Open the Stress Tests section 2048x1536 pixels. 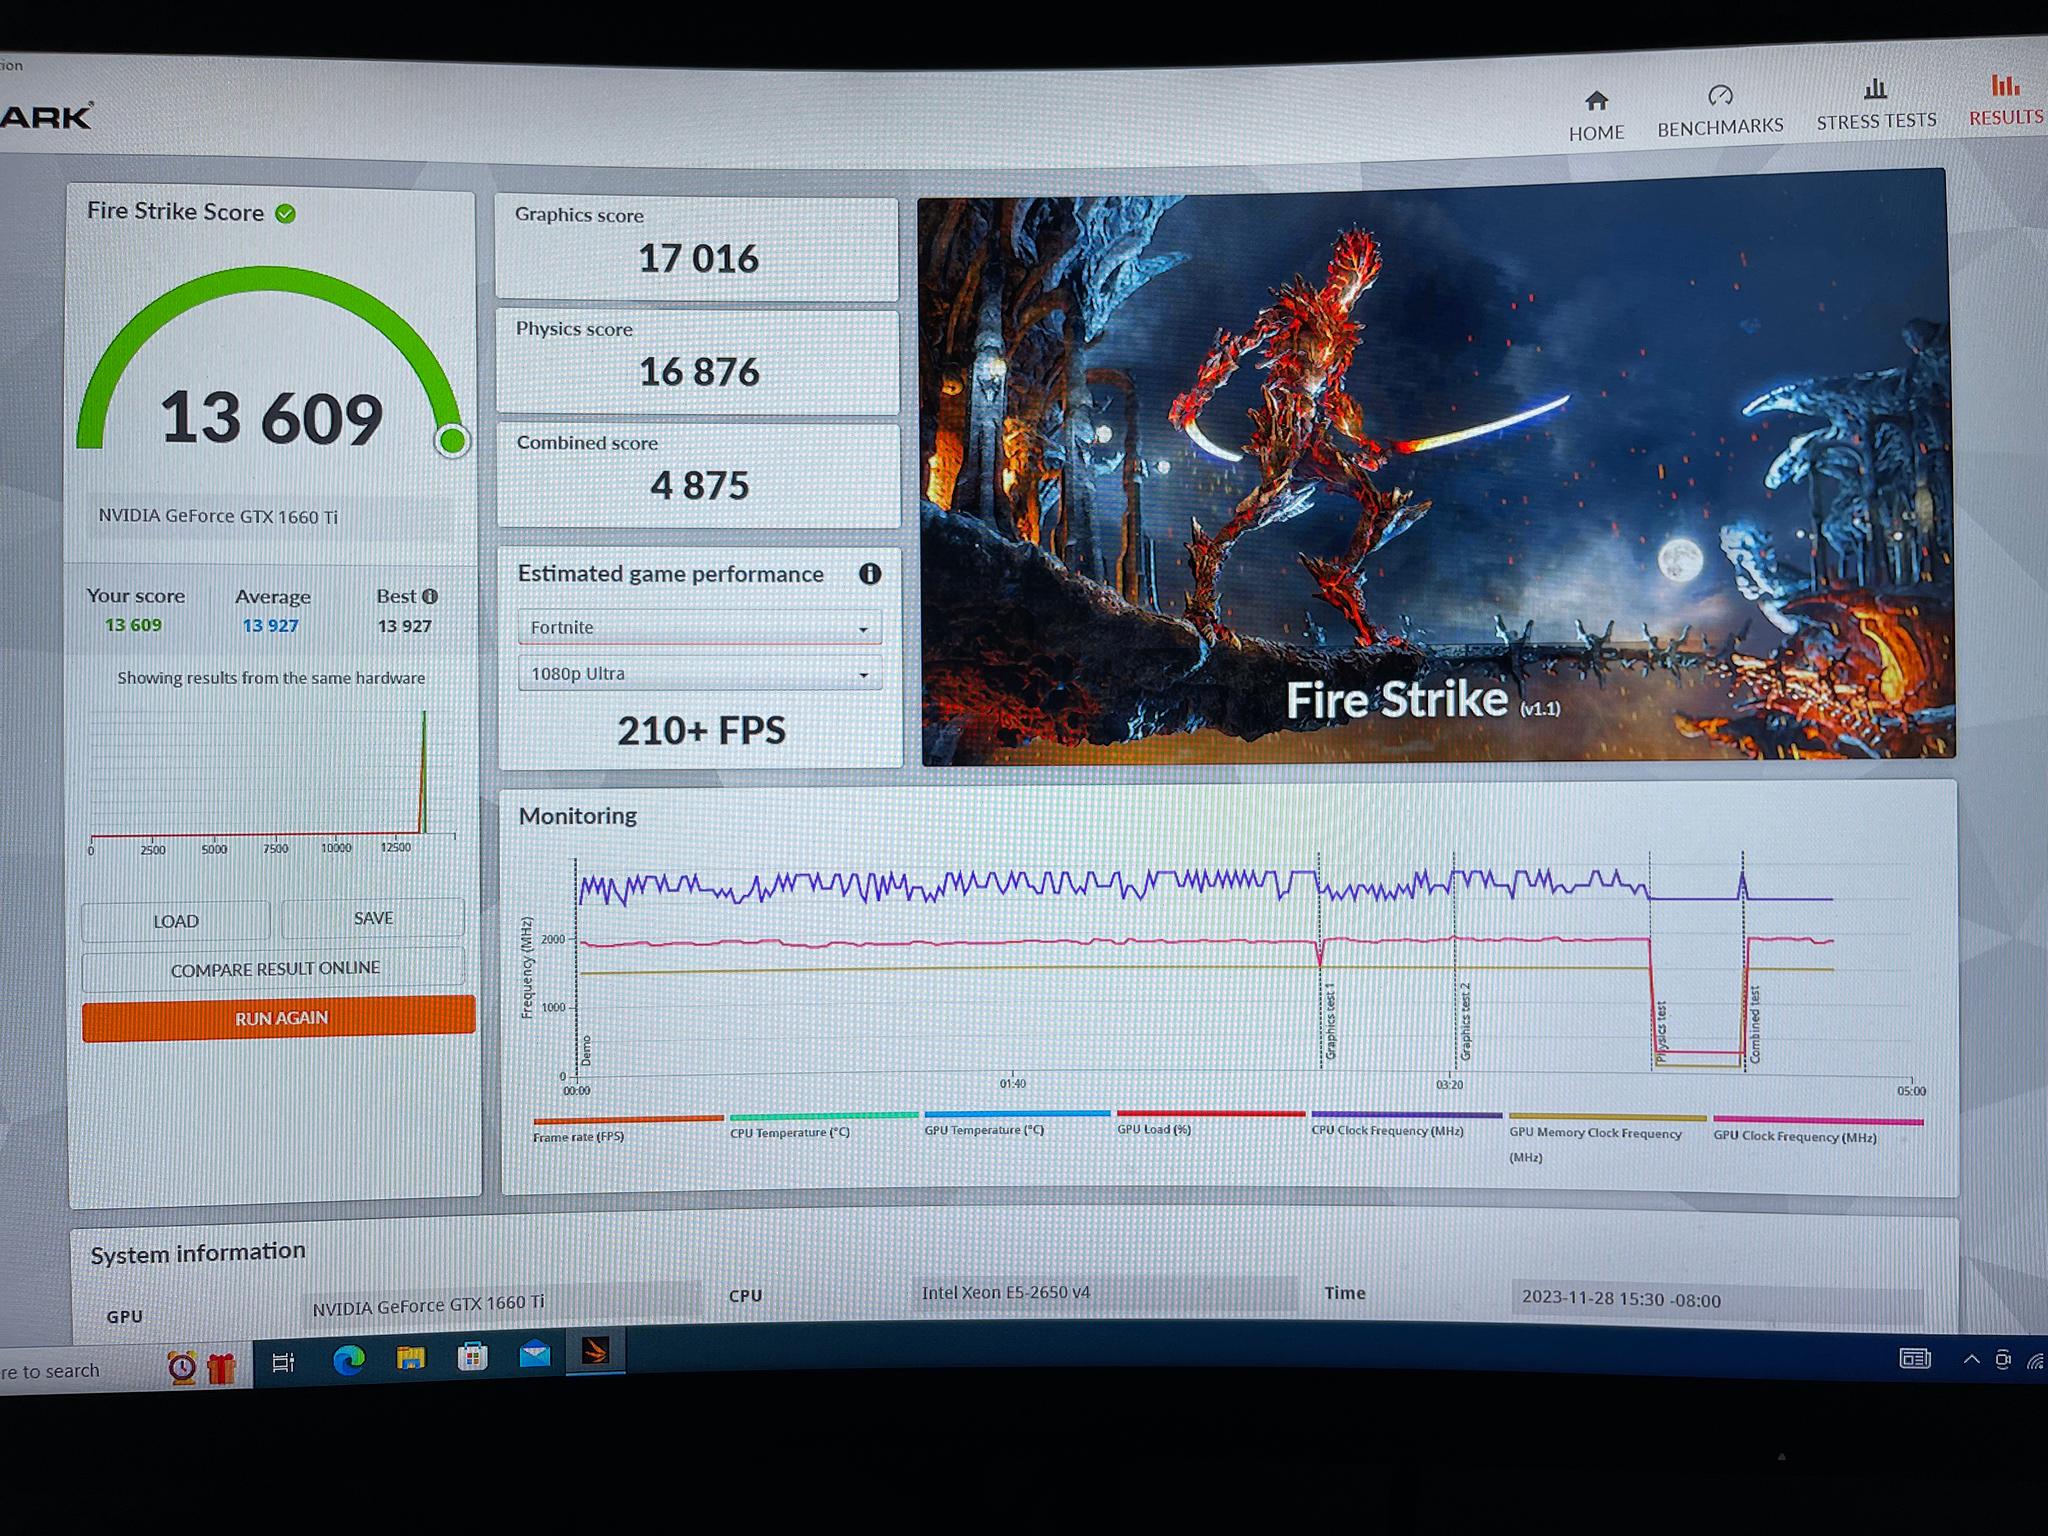point(1876,105)
